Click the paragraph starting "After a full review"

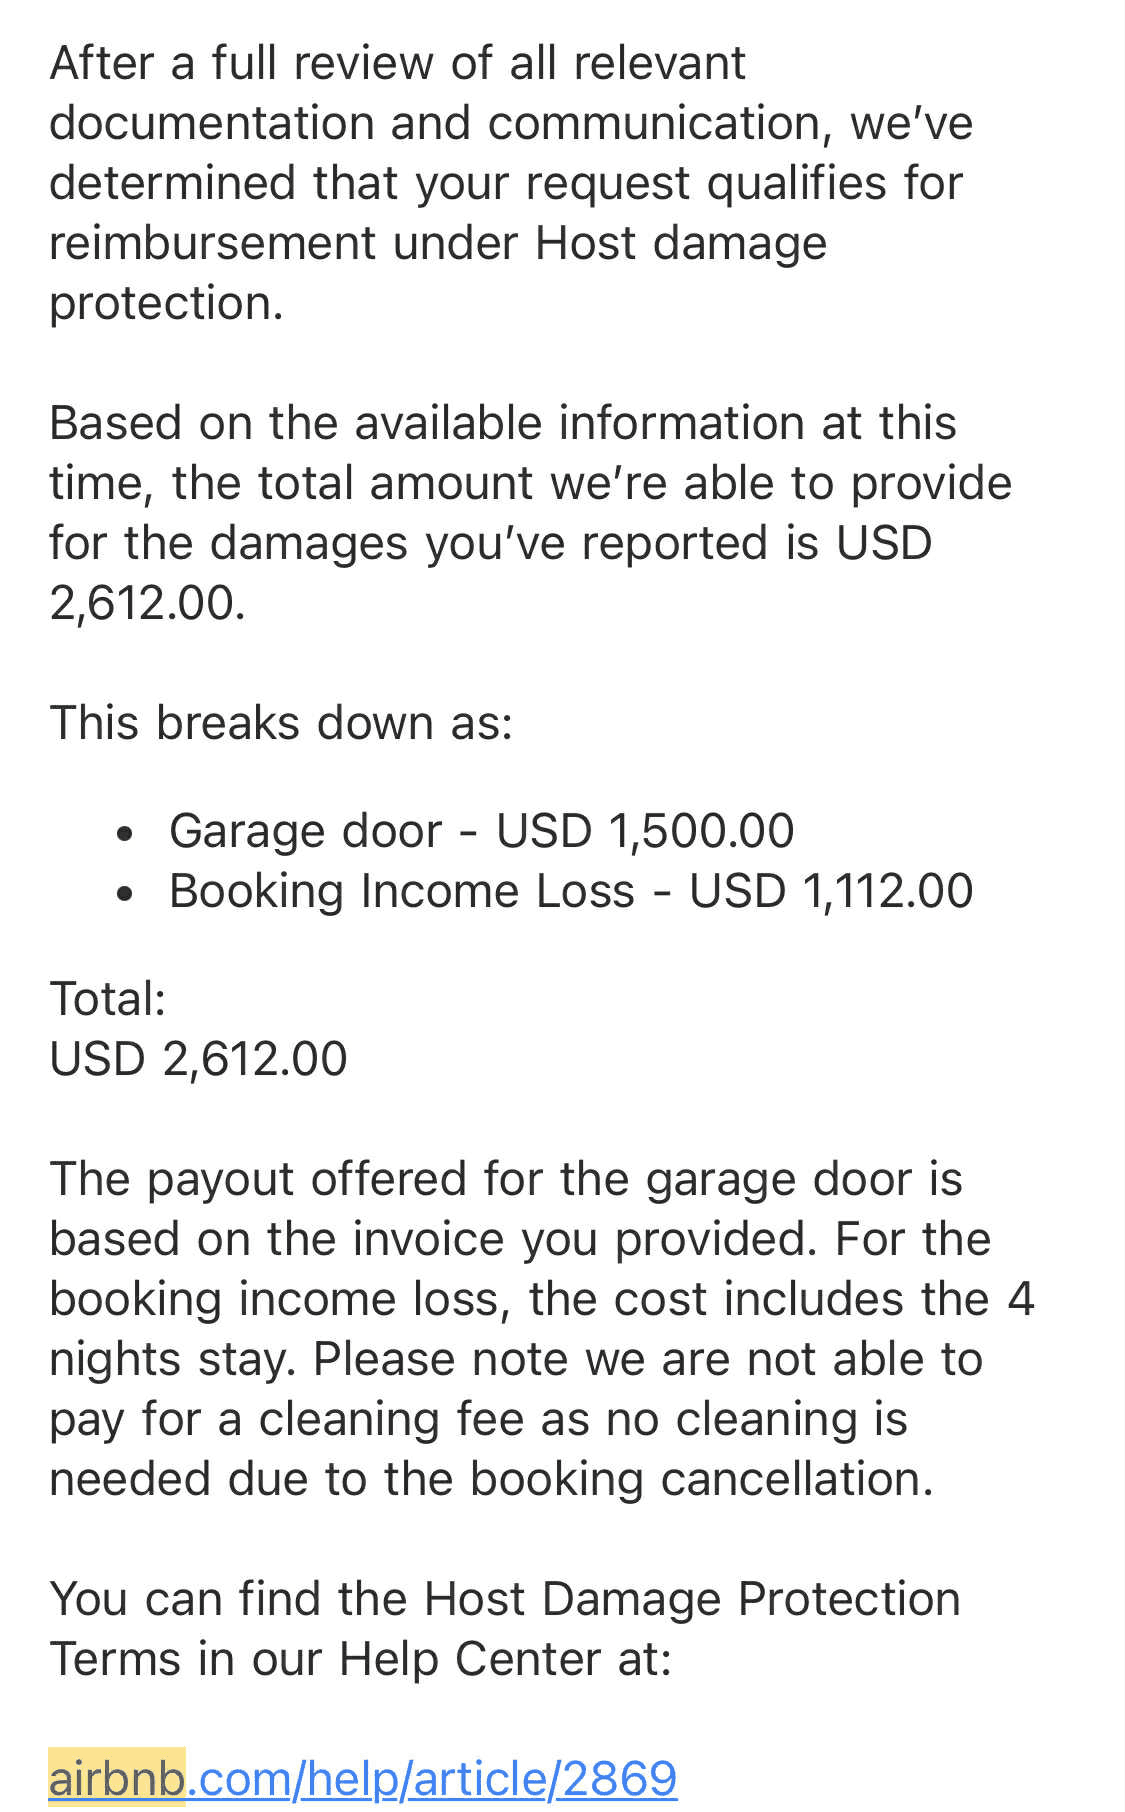[510, 183]
